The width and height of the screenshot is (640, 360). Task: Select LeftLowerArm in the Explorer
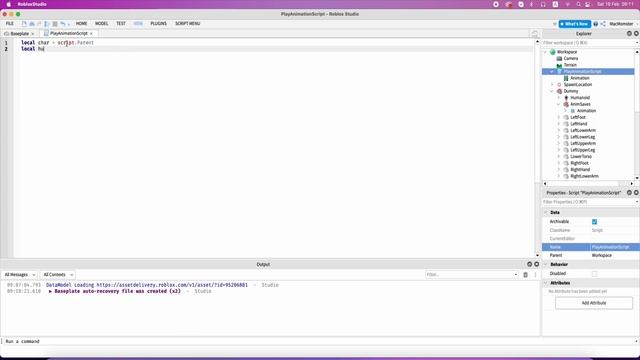[x=583, y=130]
